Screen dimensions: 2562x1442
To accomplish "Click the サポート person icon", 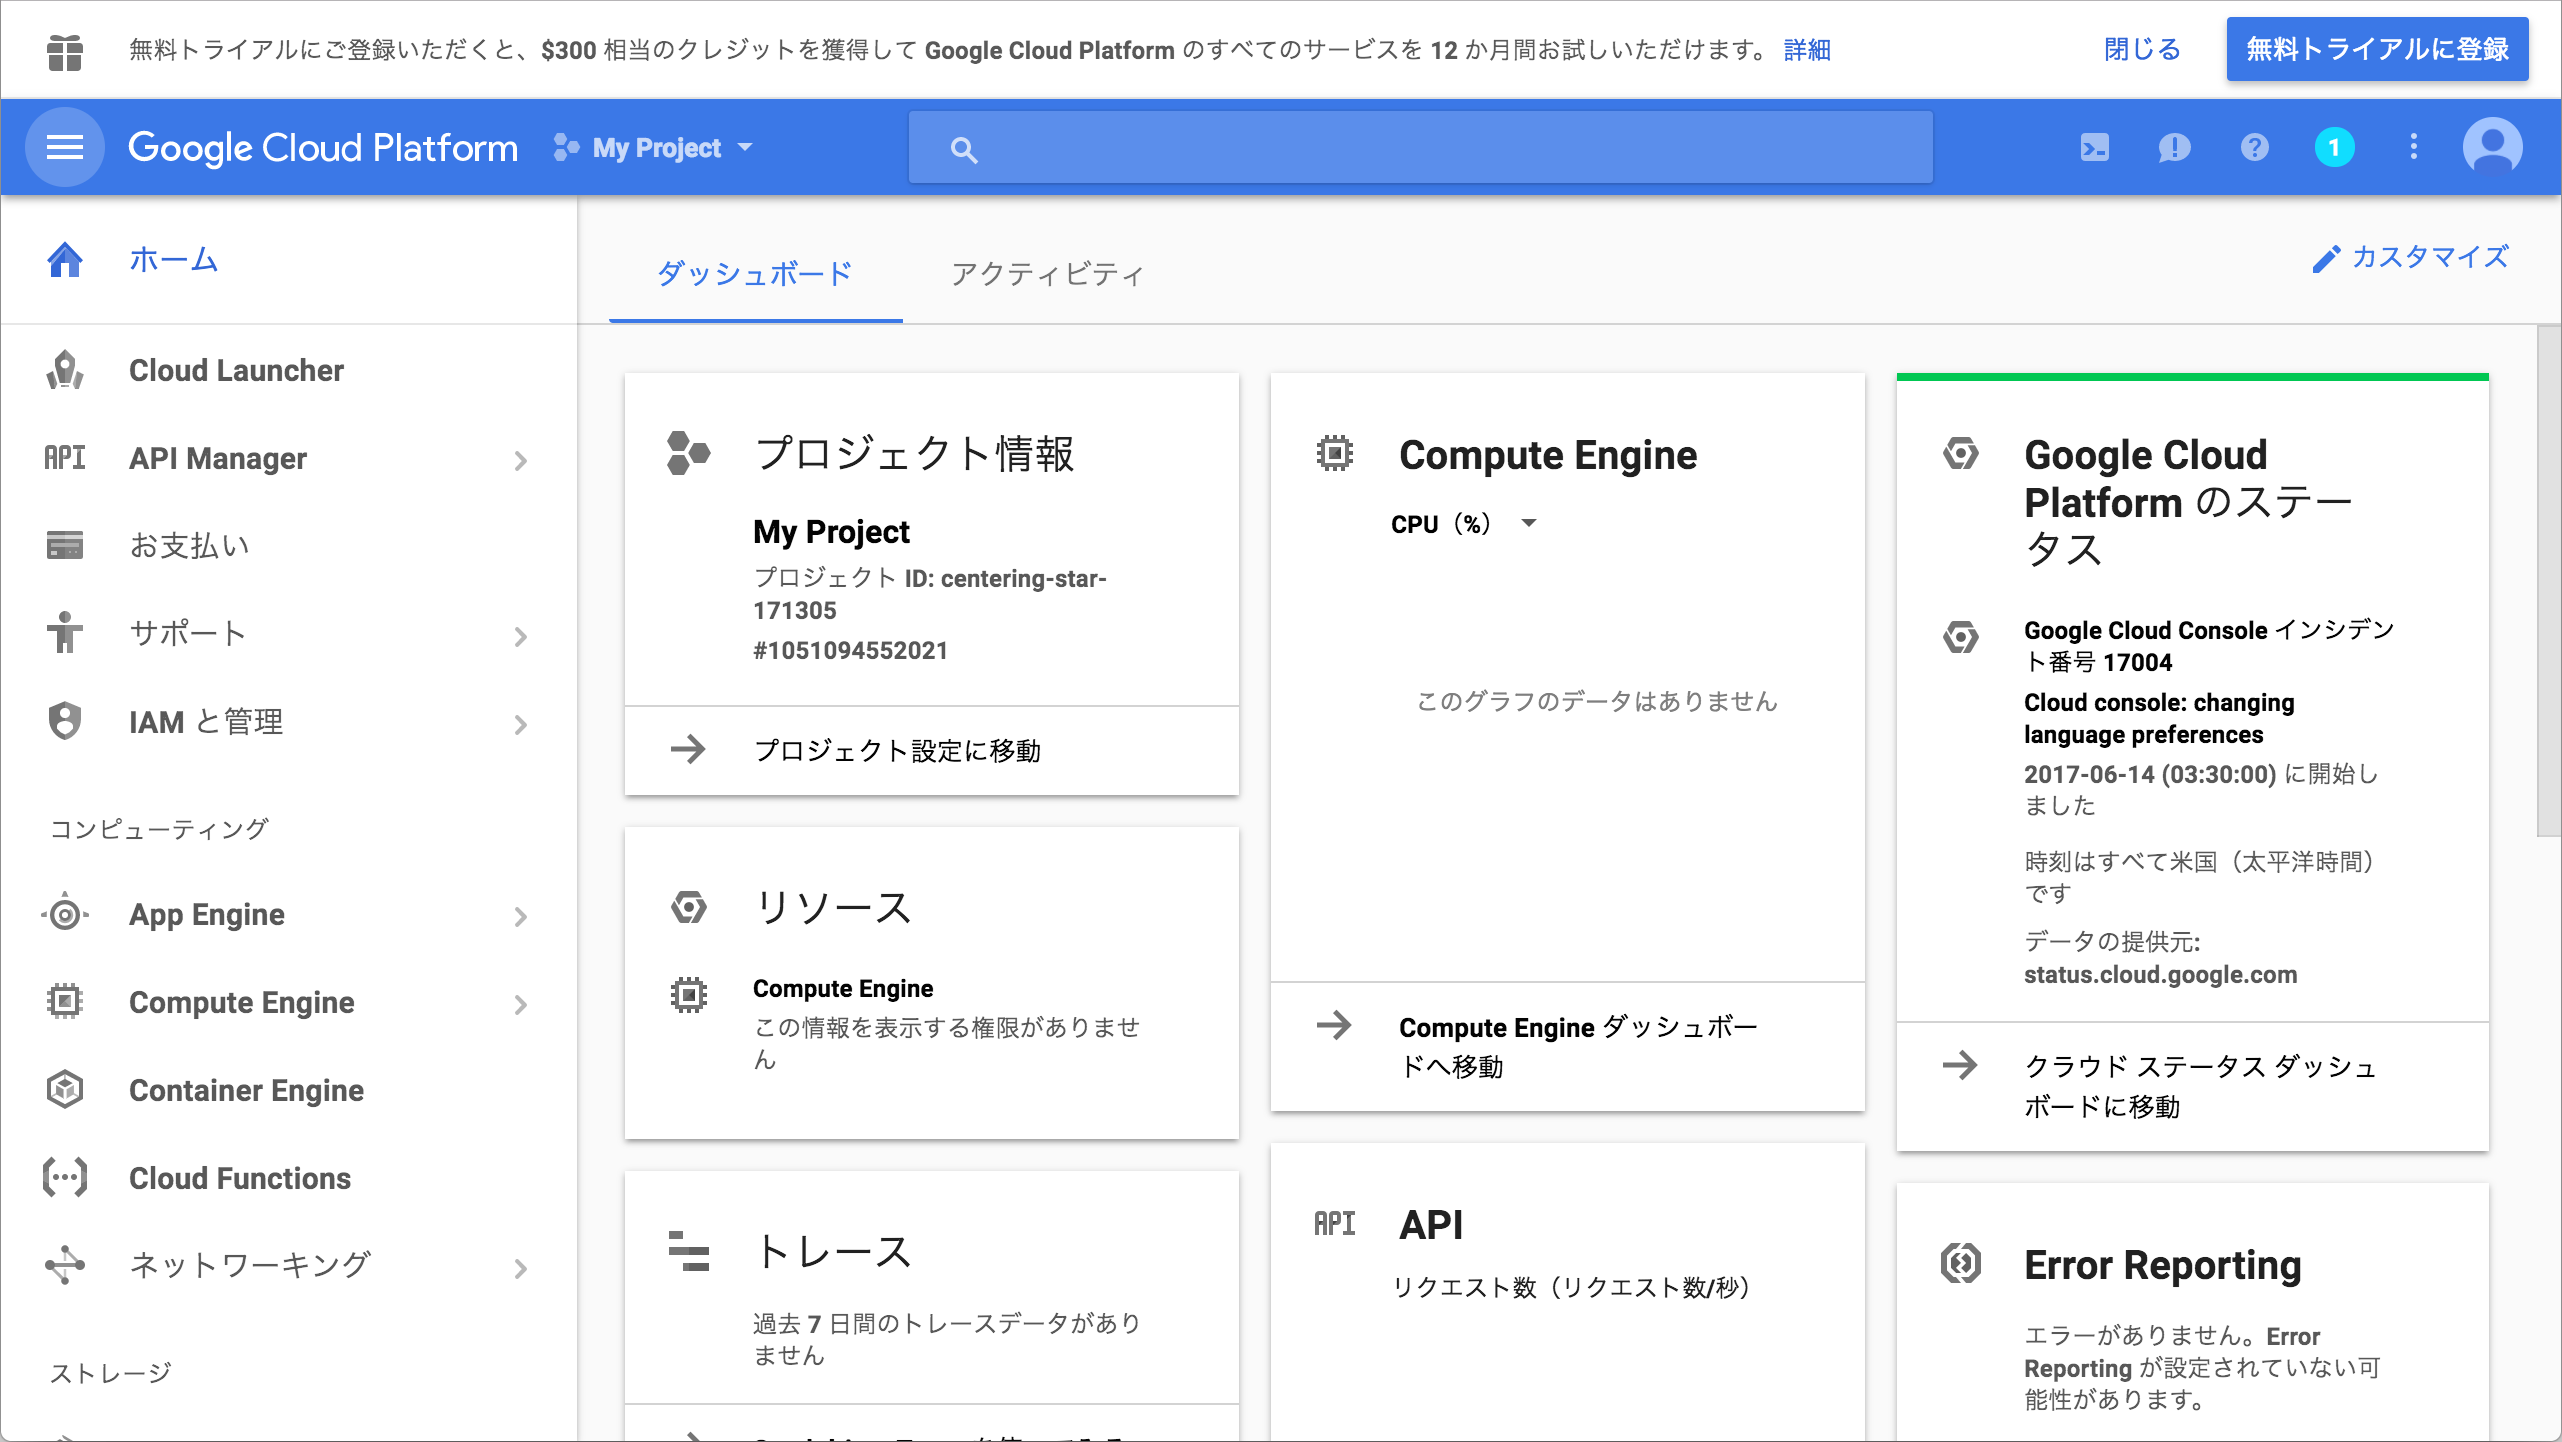I will pyautogui.click(x=65, y=632).
